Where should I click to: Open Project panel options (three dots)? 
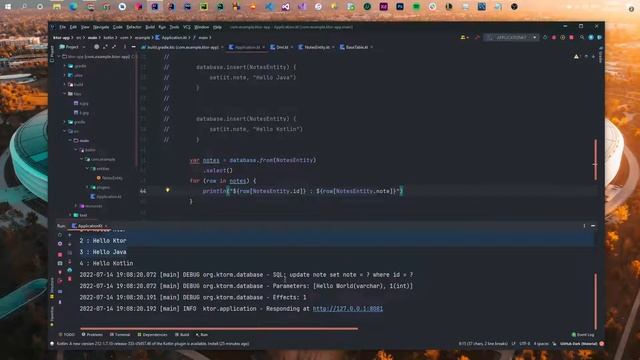click(124, 47)
